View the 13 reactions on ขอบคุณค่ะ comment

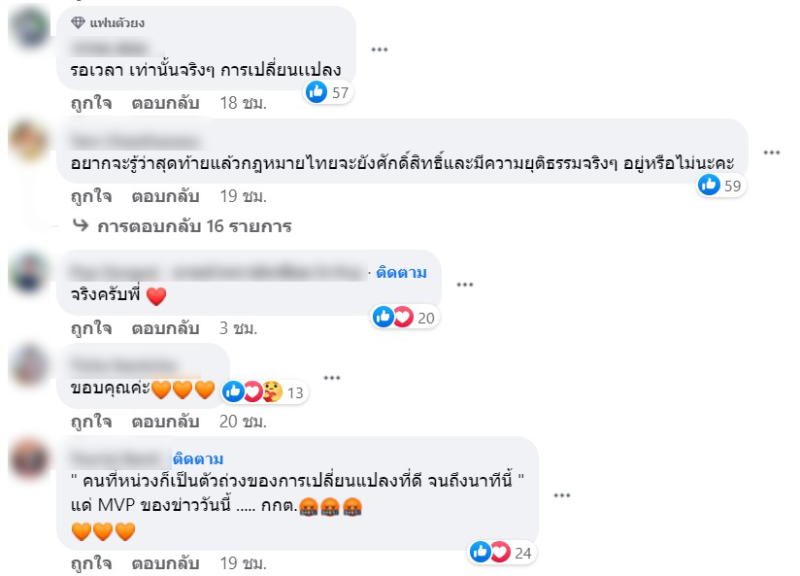click(x=263, y=392)
